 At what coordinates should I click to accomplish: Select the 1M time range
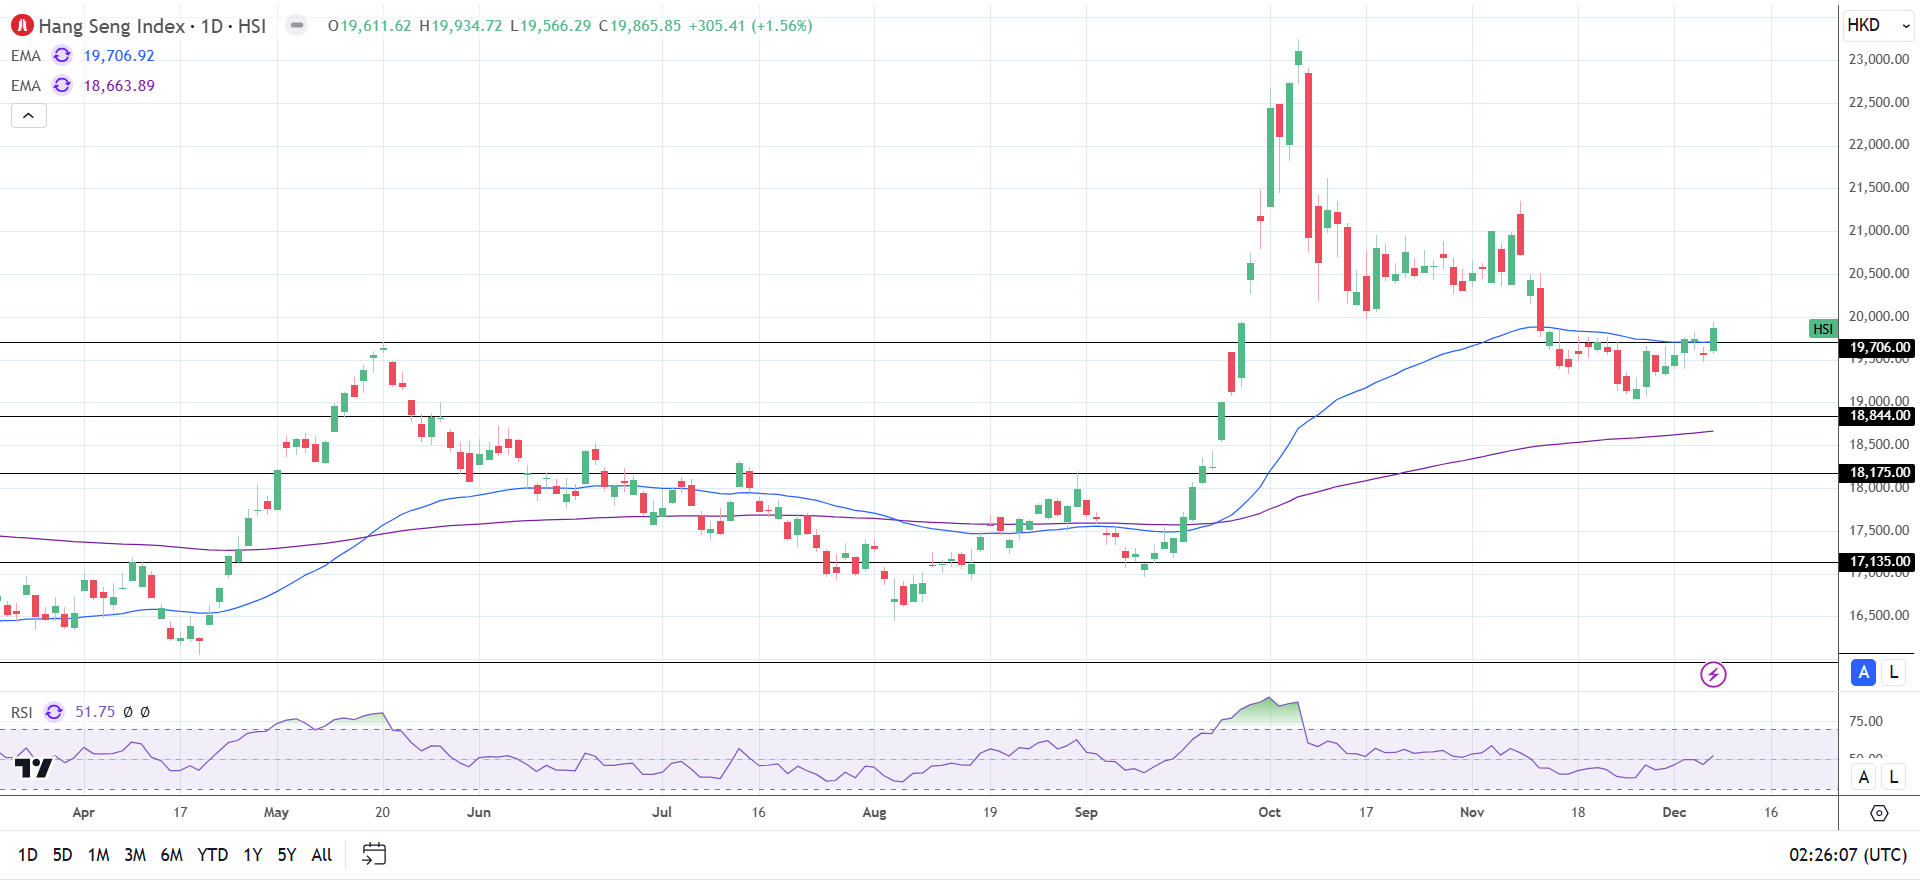(98, 855)
